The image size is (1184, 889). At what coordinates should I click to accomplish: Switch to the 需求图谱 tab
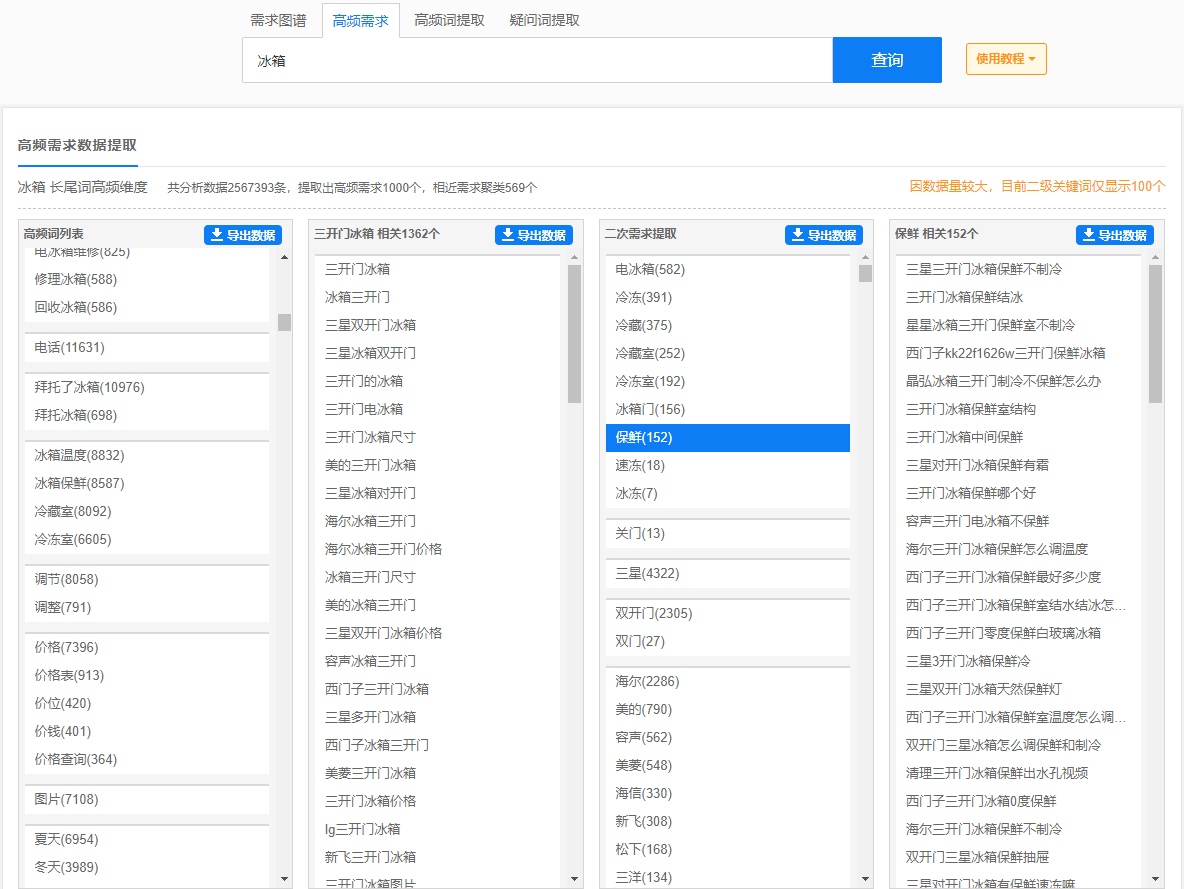[279, 20]
